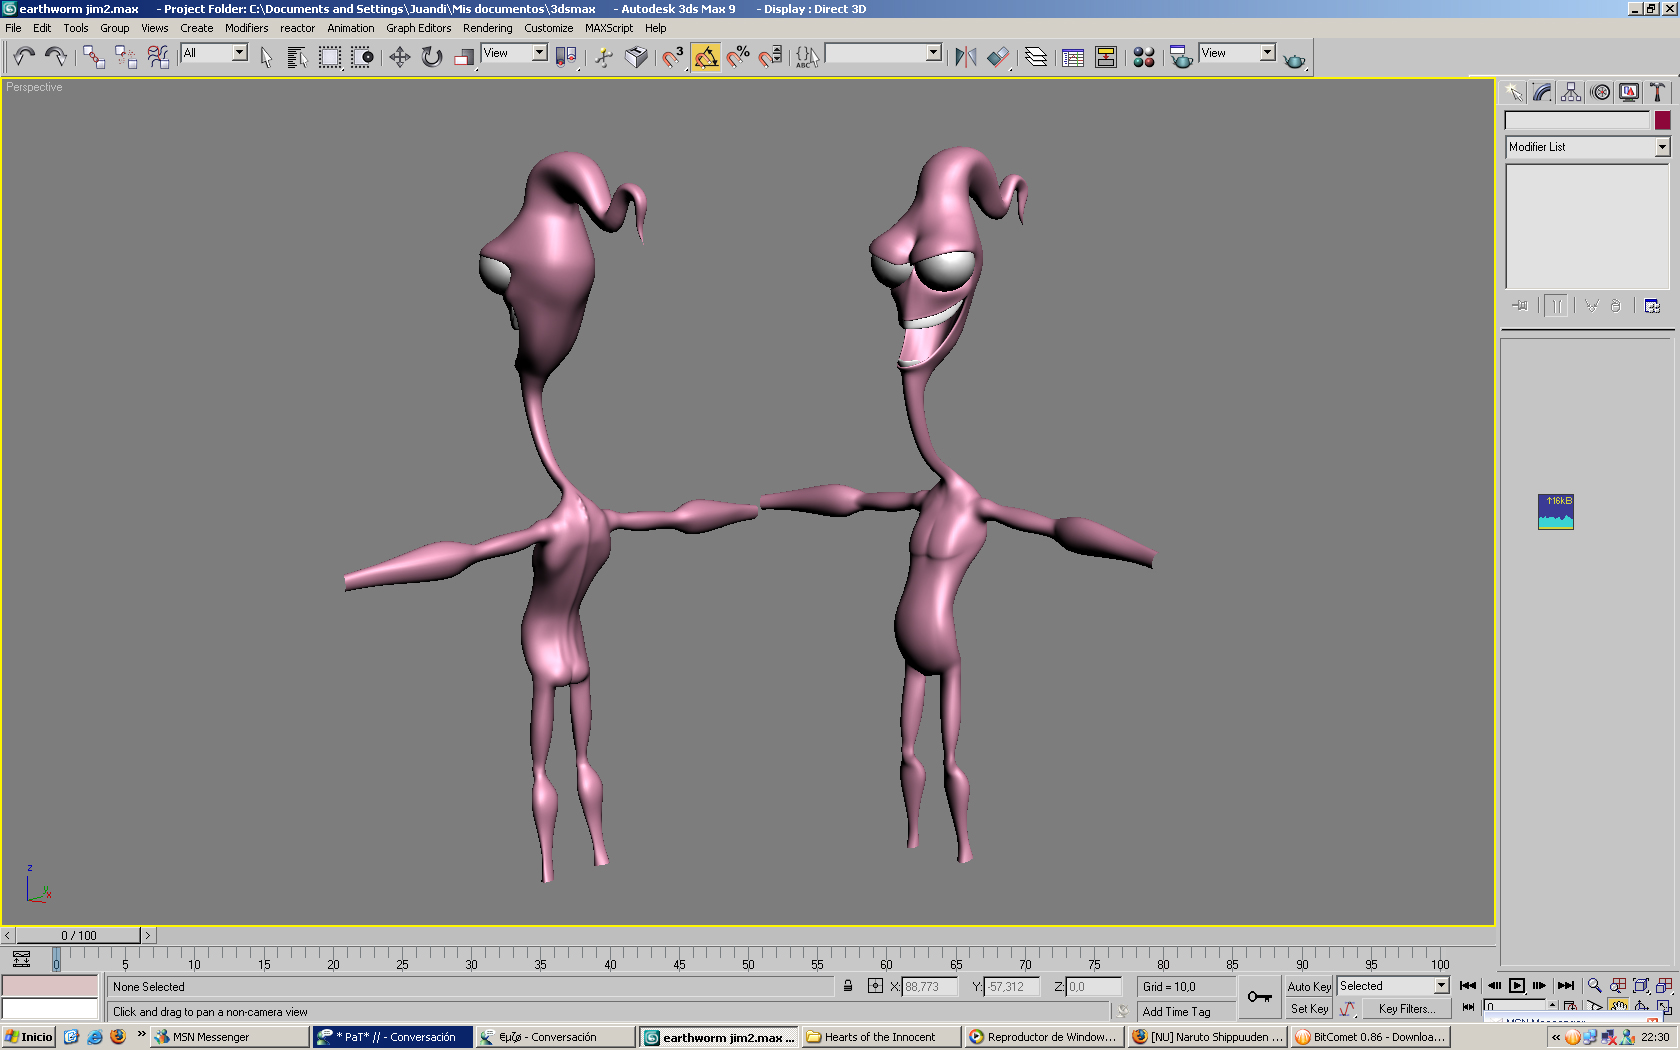This screenshot has width=1680, height=1050.
Task: Switch to the Utilities command panel tab
Action: tap(1658, 93)
